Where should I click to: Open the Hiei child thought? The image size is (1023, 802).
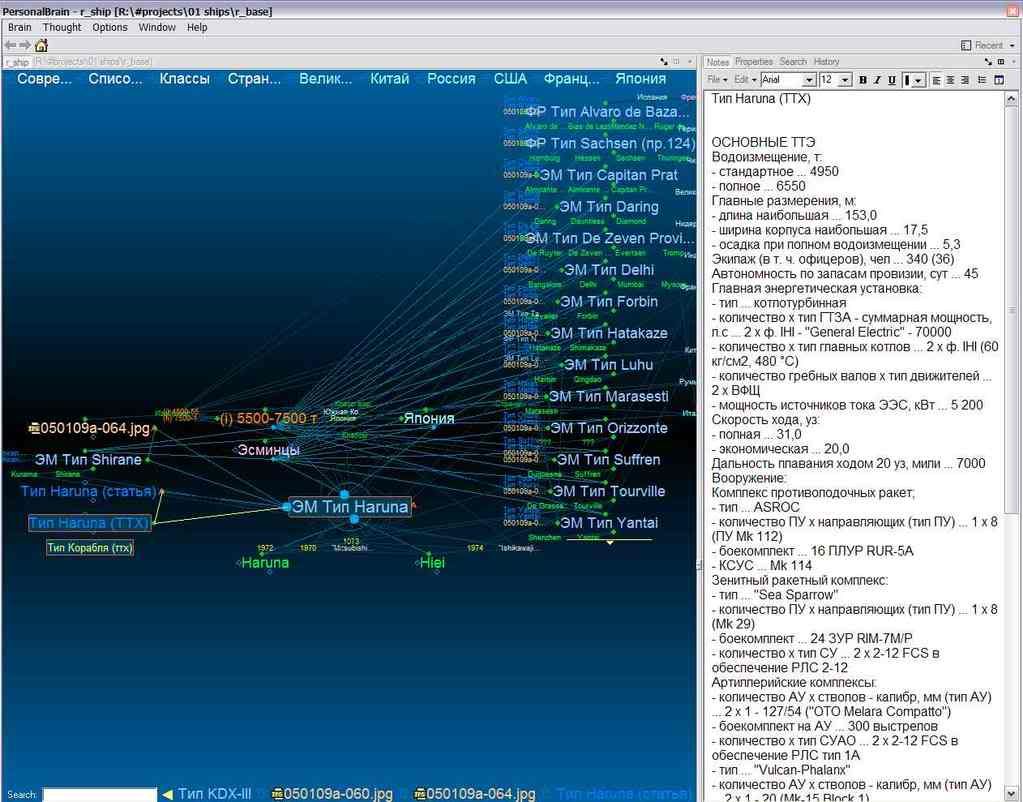pyautogui.click(x=432, y=563)
